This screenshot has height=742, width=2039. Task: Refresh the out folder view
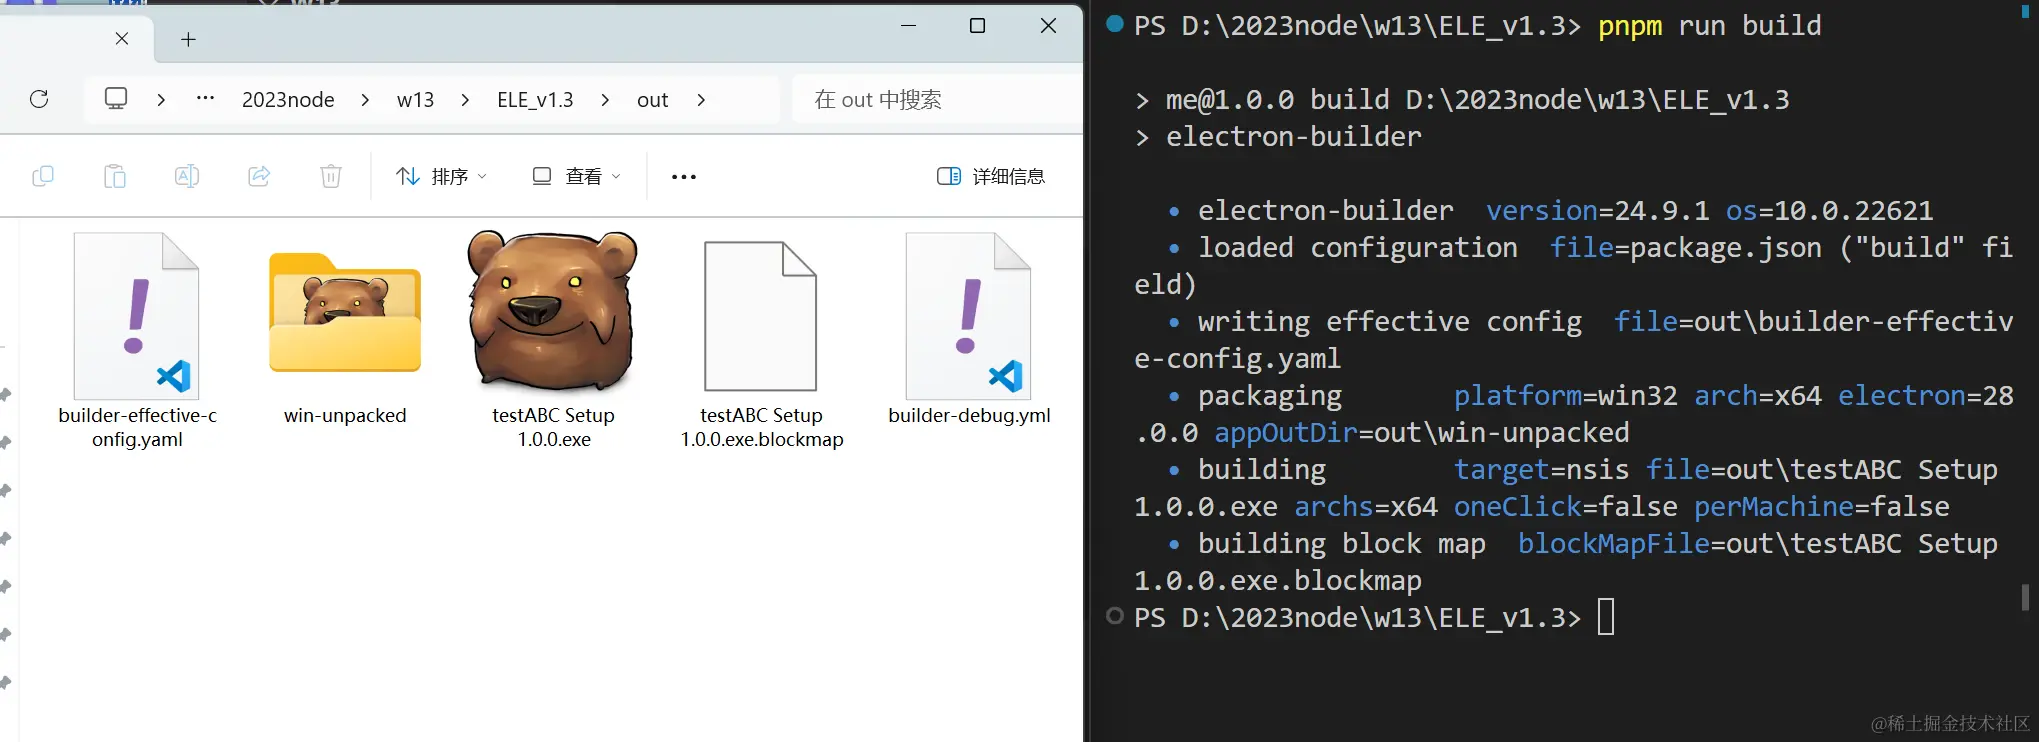[39, 99]
